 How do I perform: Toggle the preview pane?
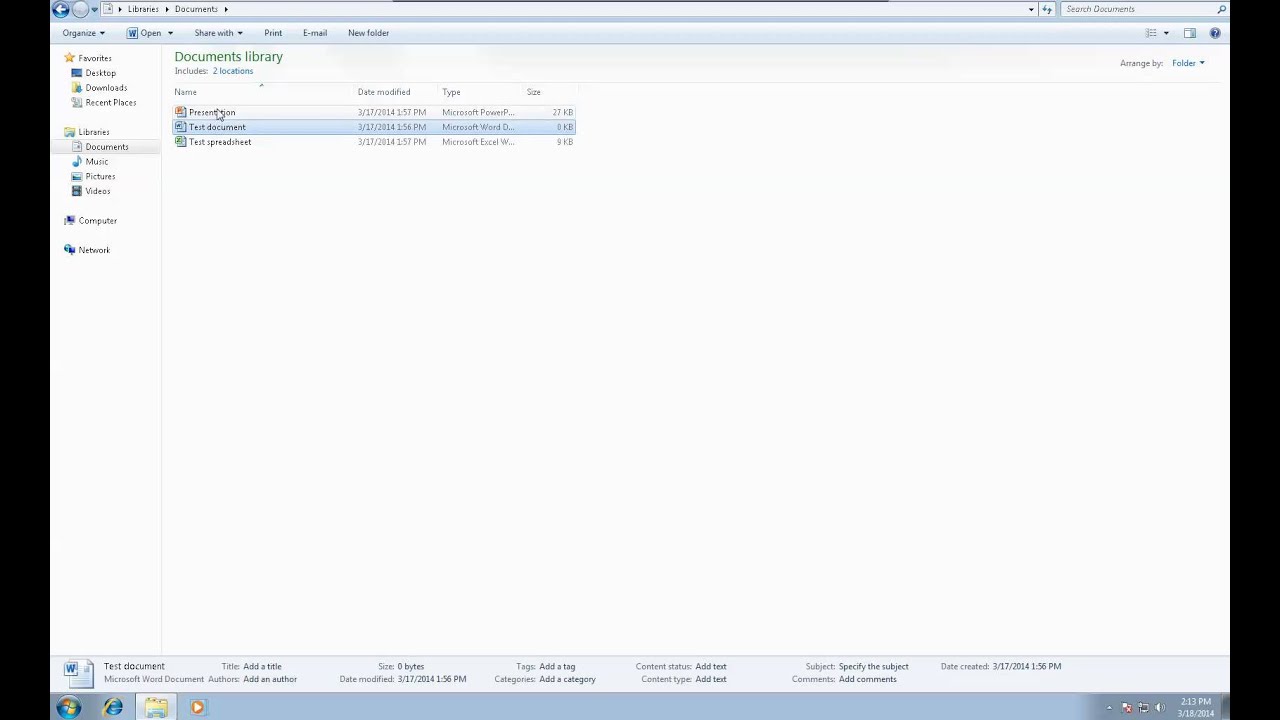(1190, 33)
